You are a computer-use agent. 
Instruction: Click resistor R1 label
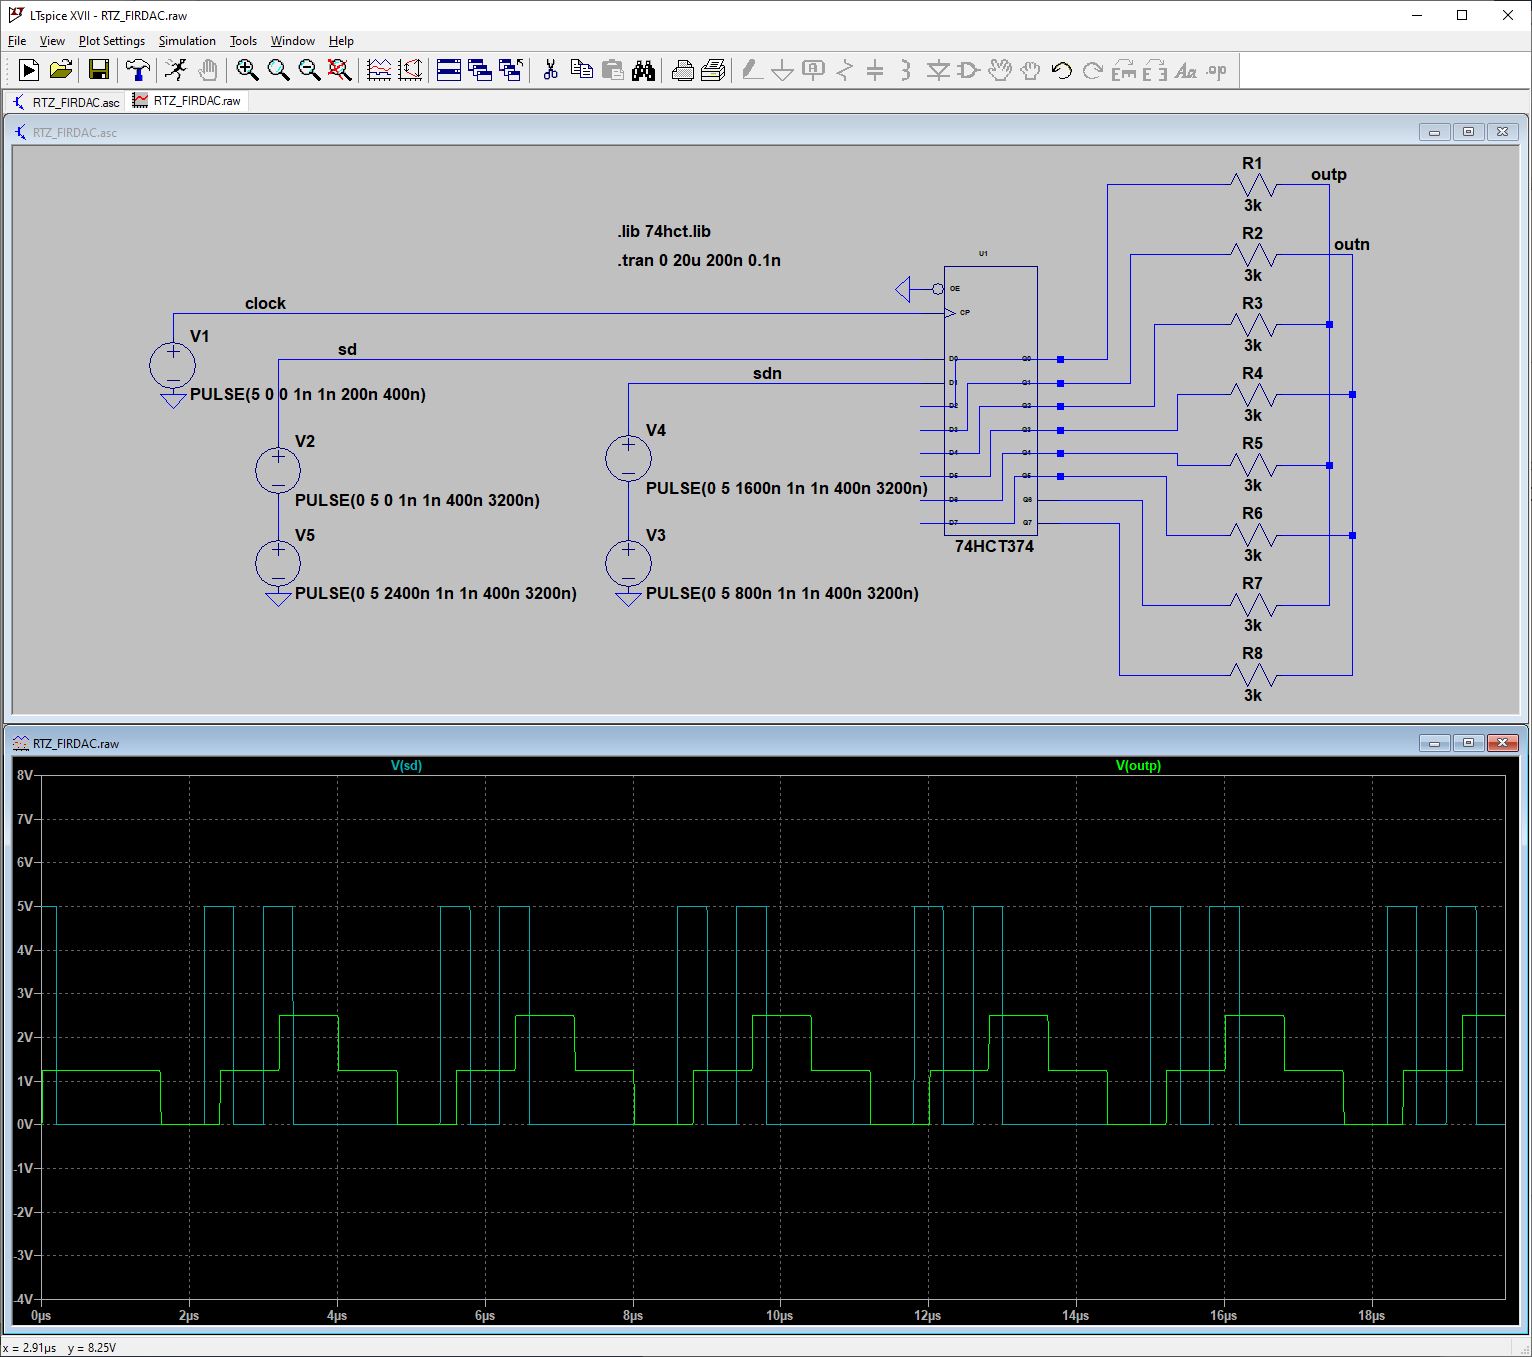[x=1252, y=164]
